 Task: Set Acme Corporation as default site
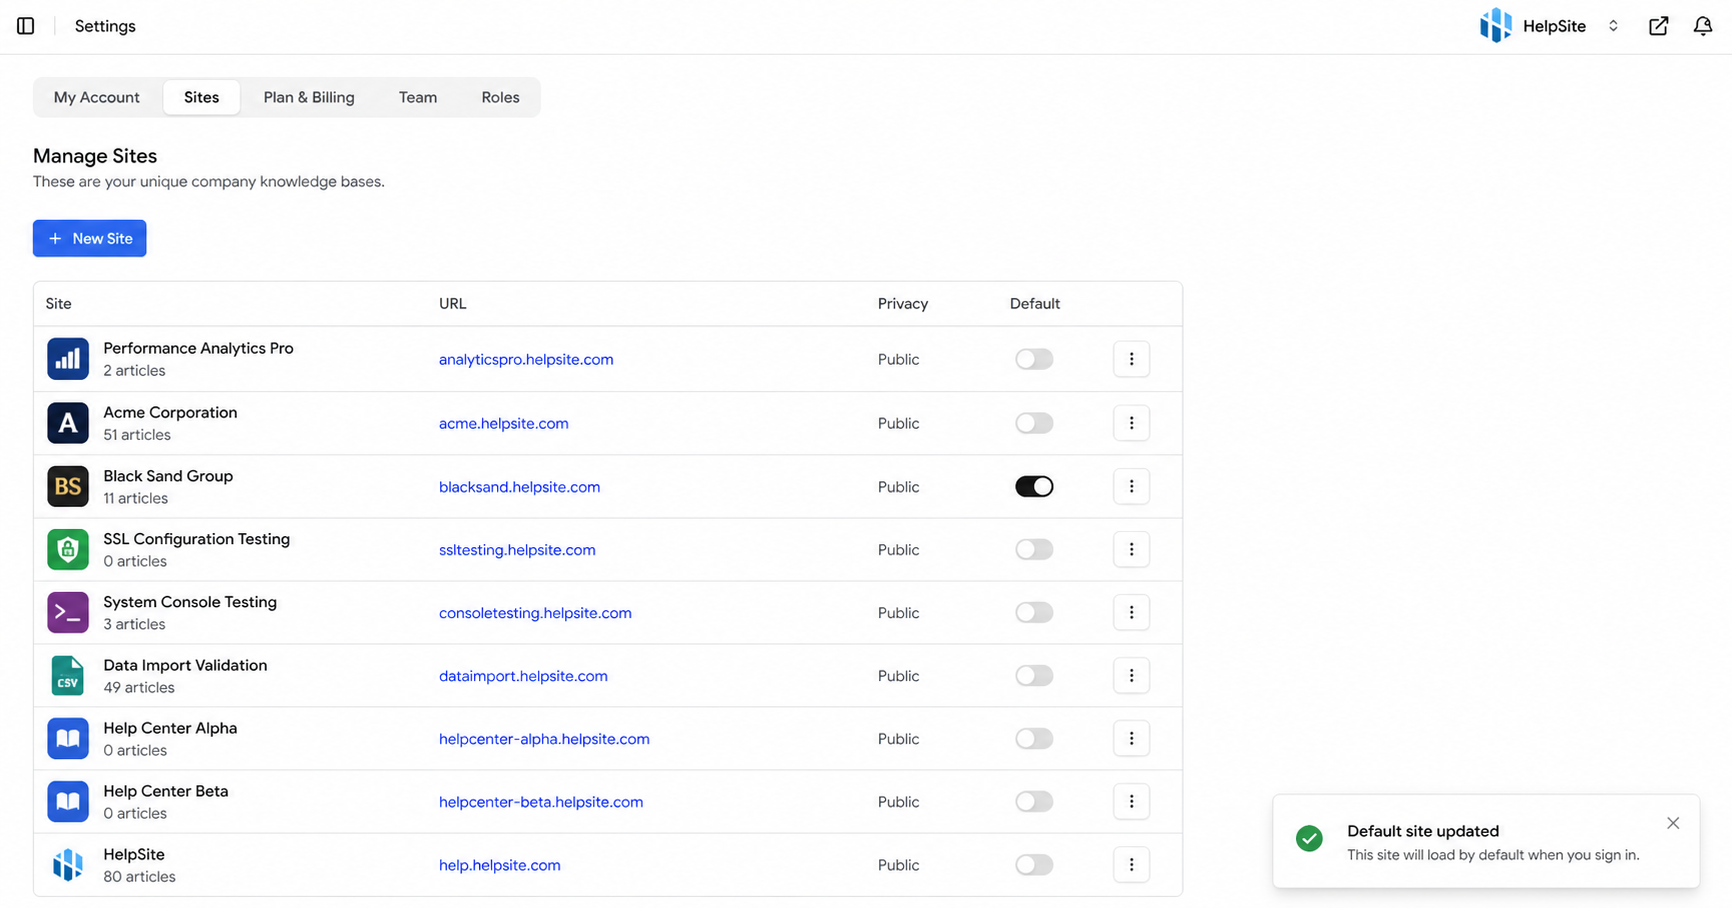click(x=1034, y=423)
